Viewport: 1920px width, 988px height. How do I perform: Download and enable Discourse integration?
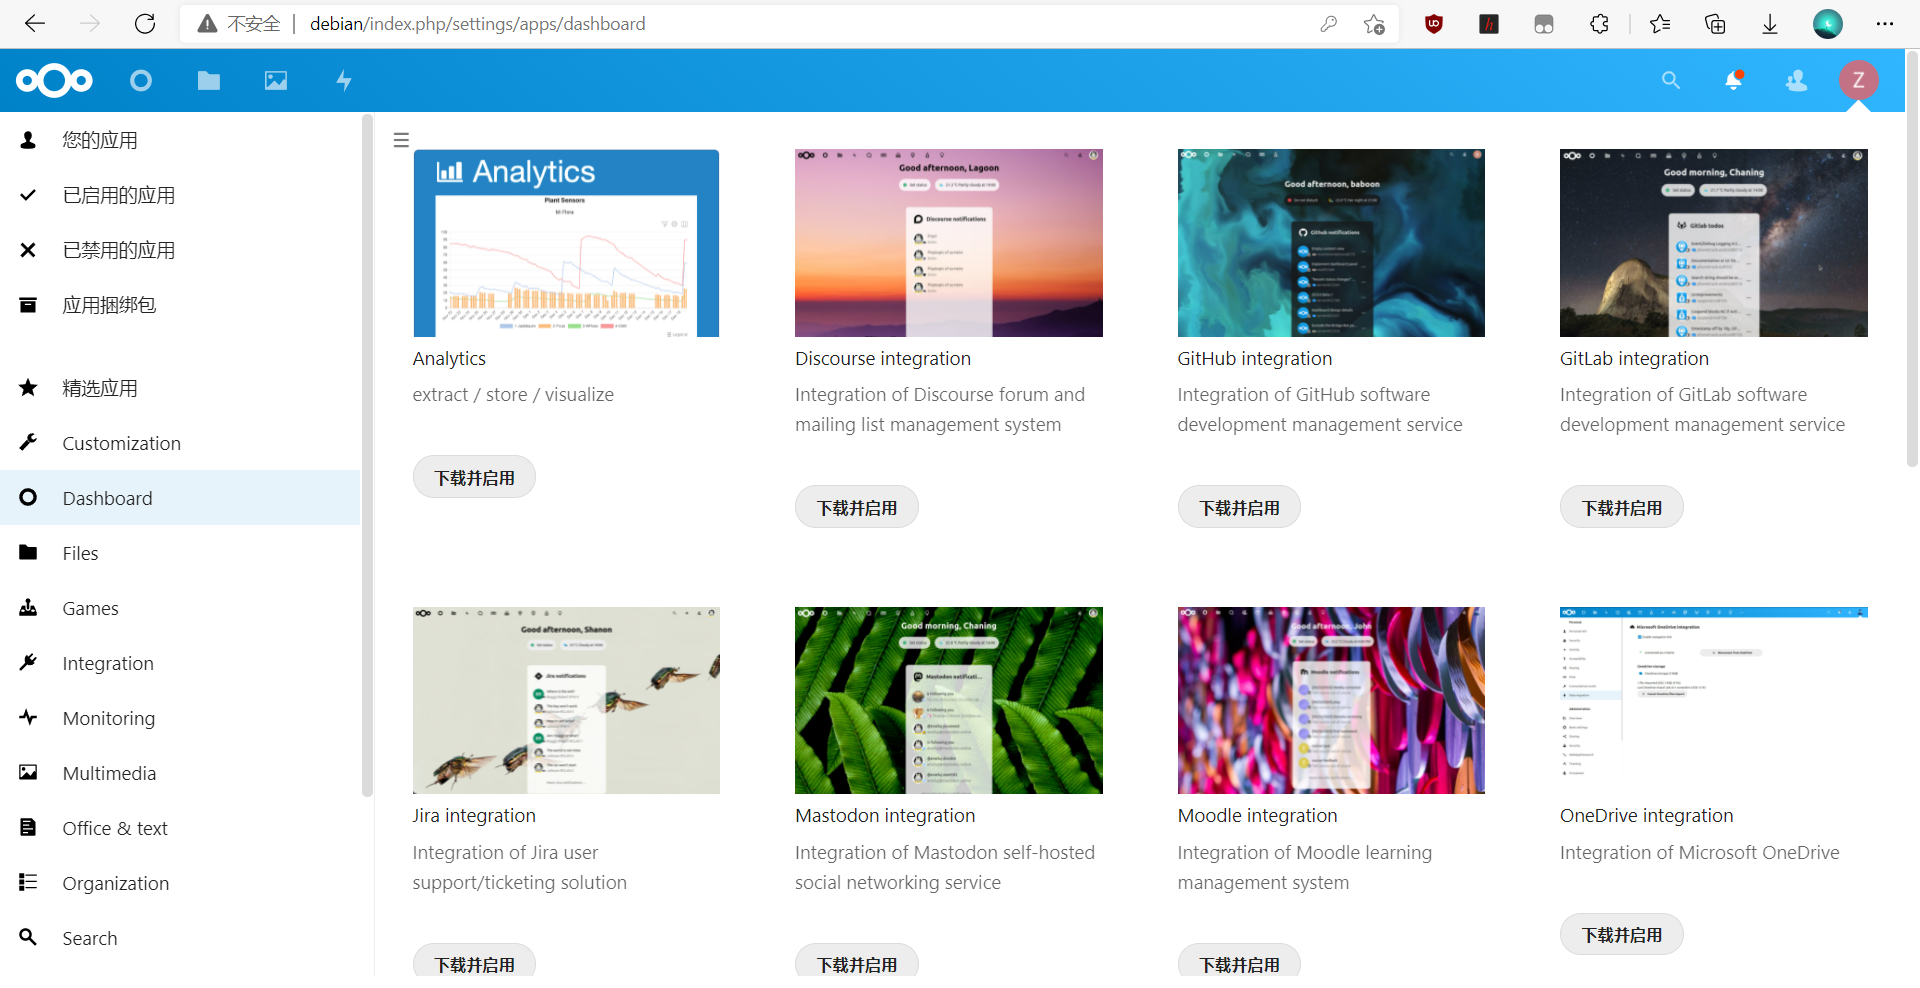coord(857,508)
